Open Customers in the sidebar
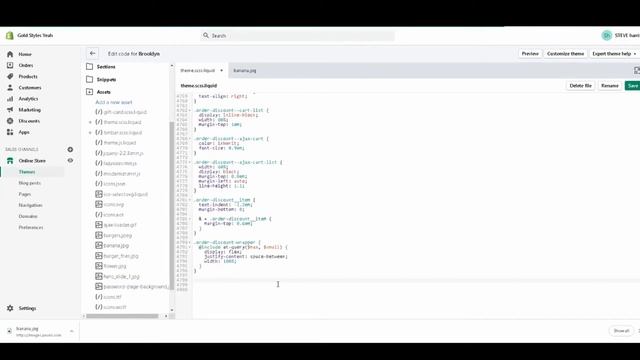Image resolution: width=640 pixels, height=360 pixels. coord(30,88)
